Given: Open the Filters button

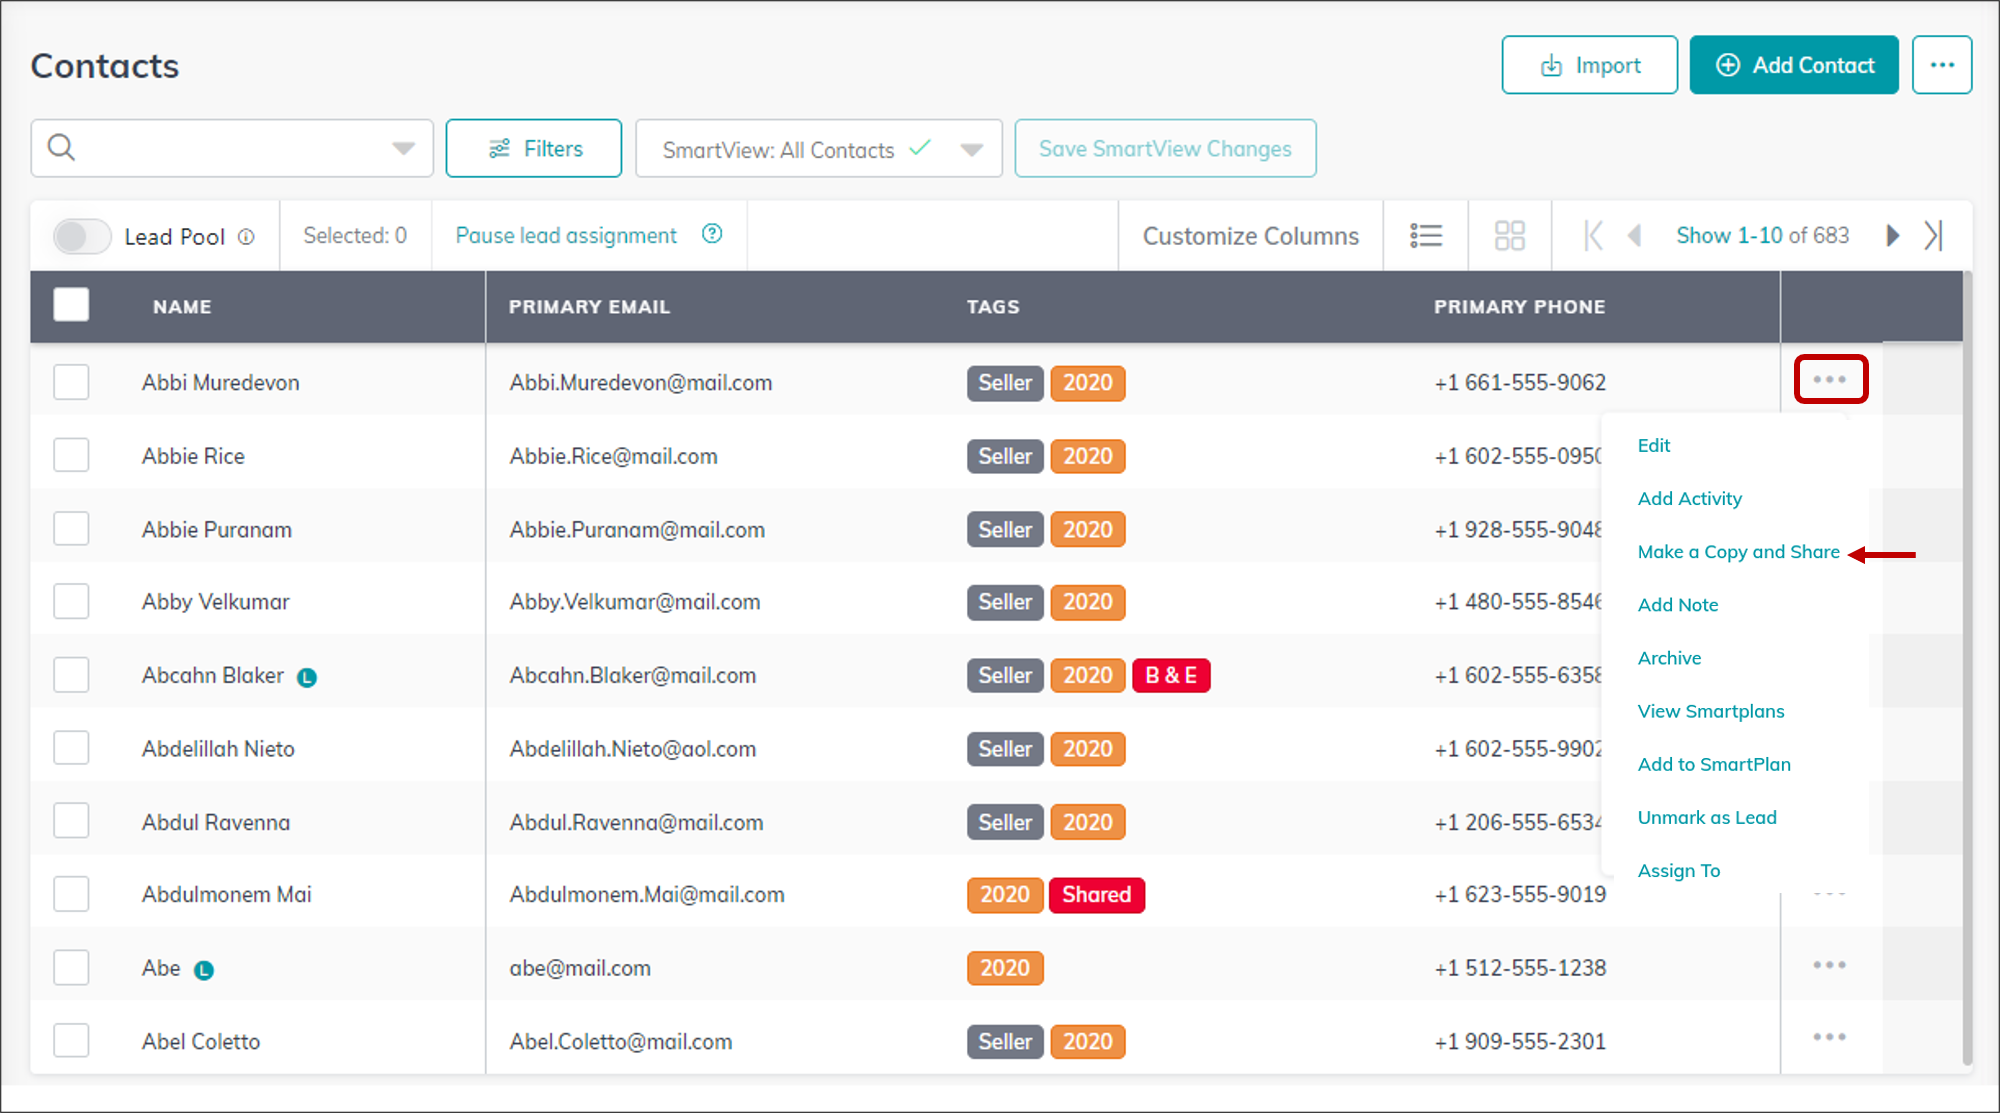Looking at the screenshot, I should point(534,149).
